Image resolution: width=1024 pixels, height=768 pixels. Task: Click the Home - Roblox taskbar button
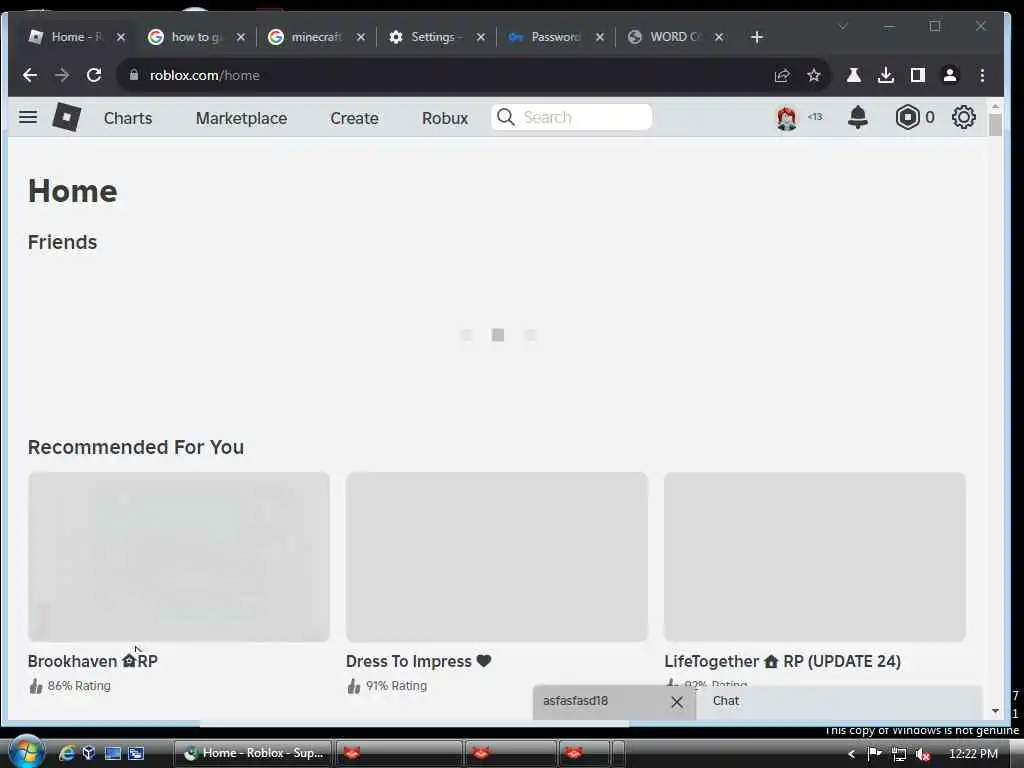pos(253,753)
